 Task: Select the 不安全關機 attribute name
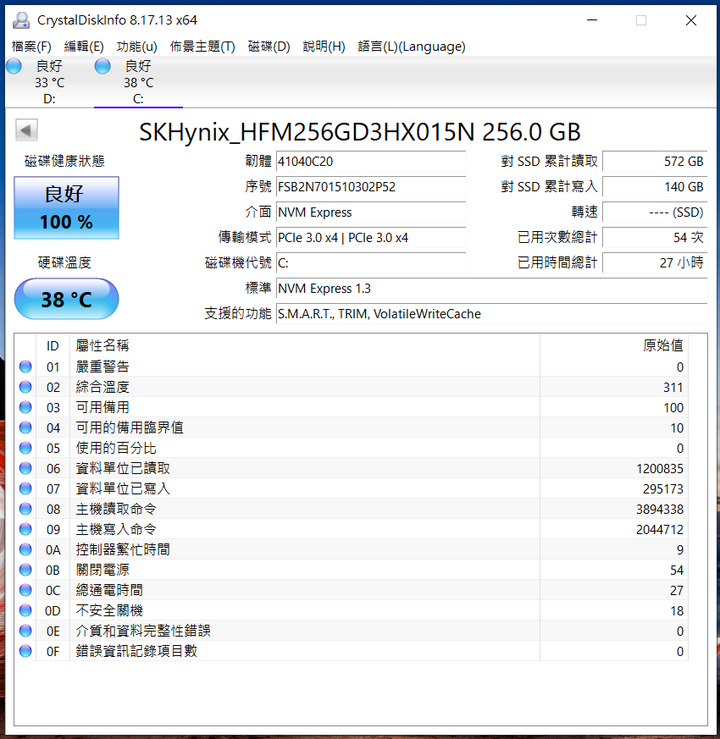(109, 610)
